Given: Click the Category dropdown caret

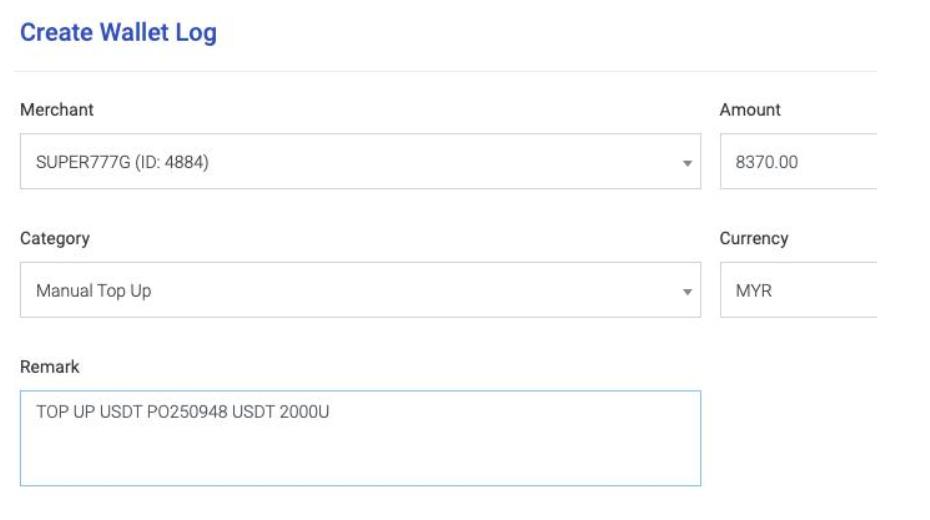Looking at the screenshot, I should point(687,292).
